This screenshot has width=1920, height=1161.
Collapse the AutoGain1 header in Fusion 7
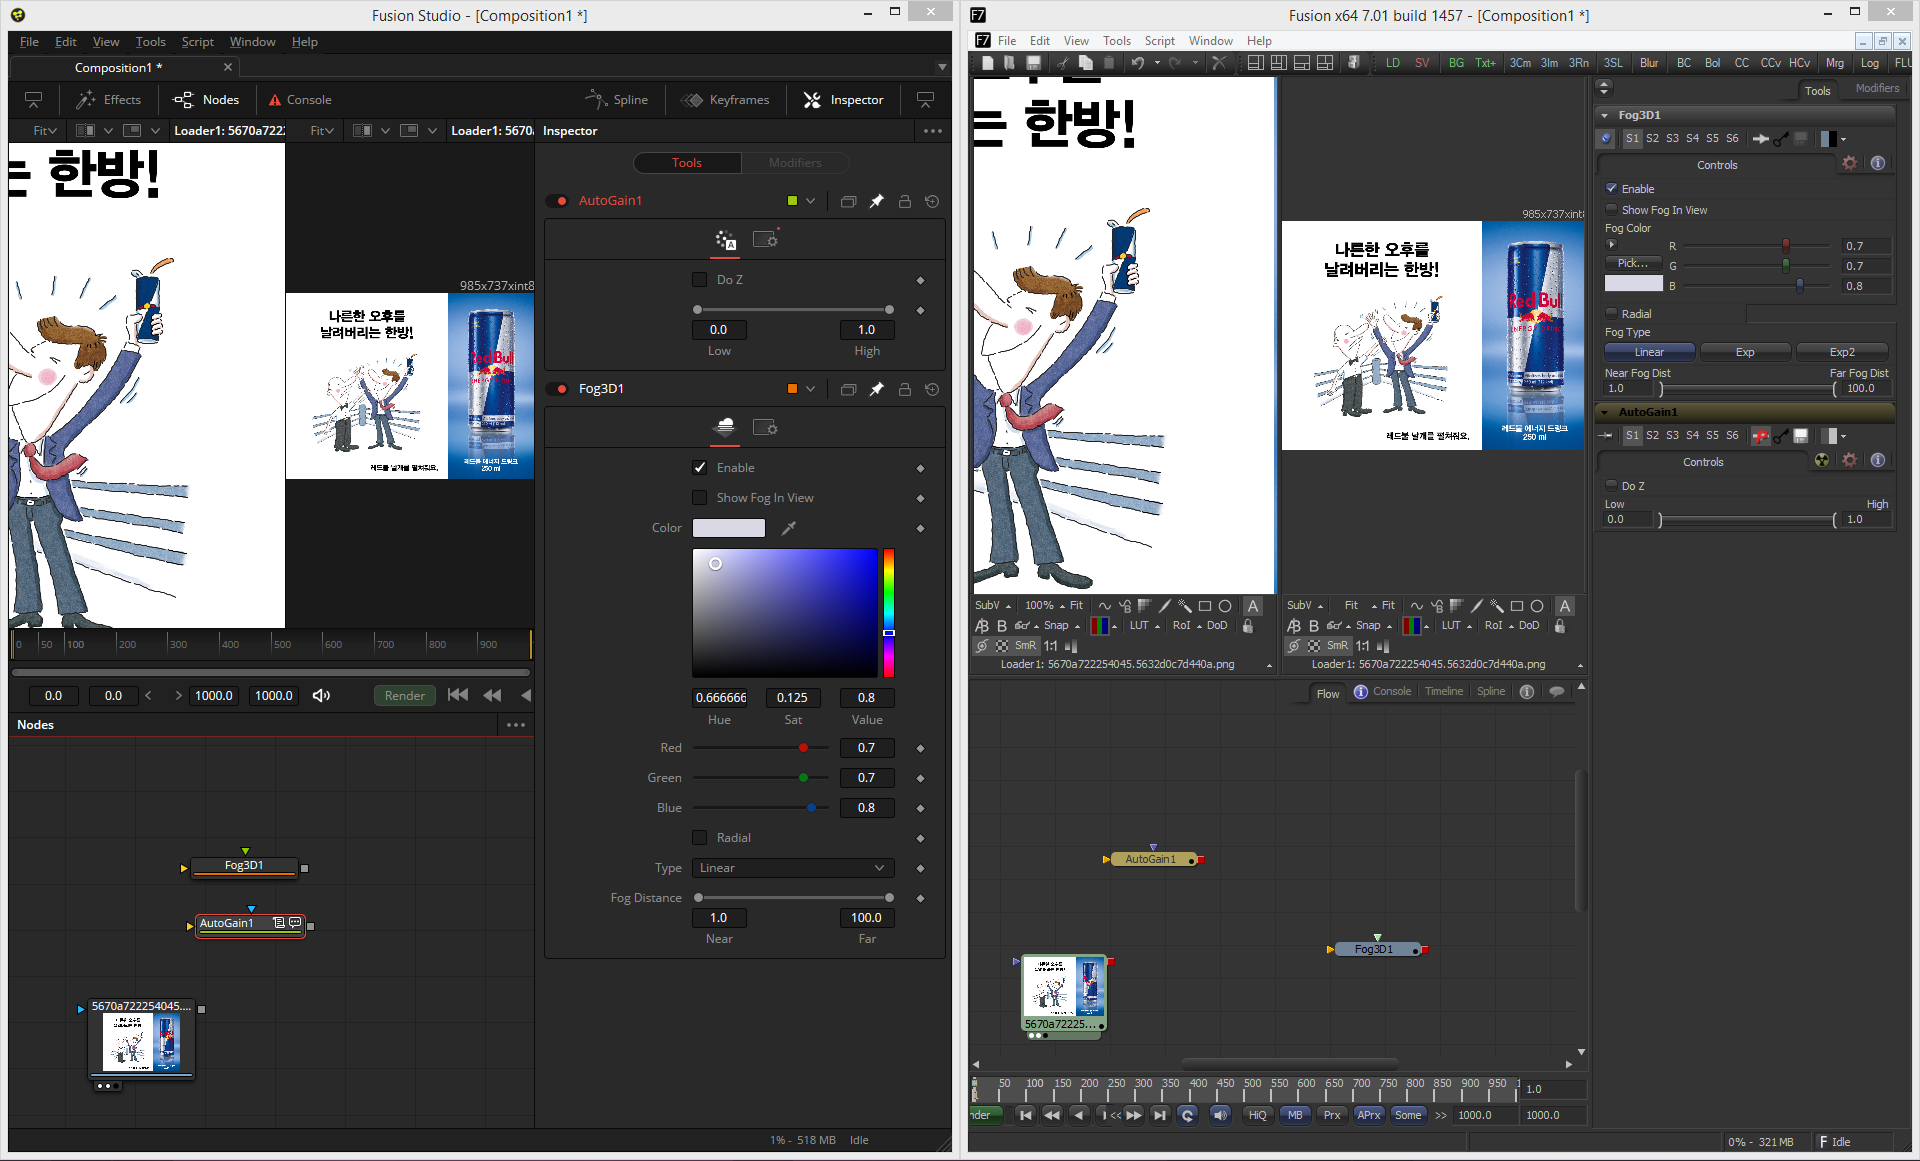1605,412
